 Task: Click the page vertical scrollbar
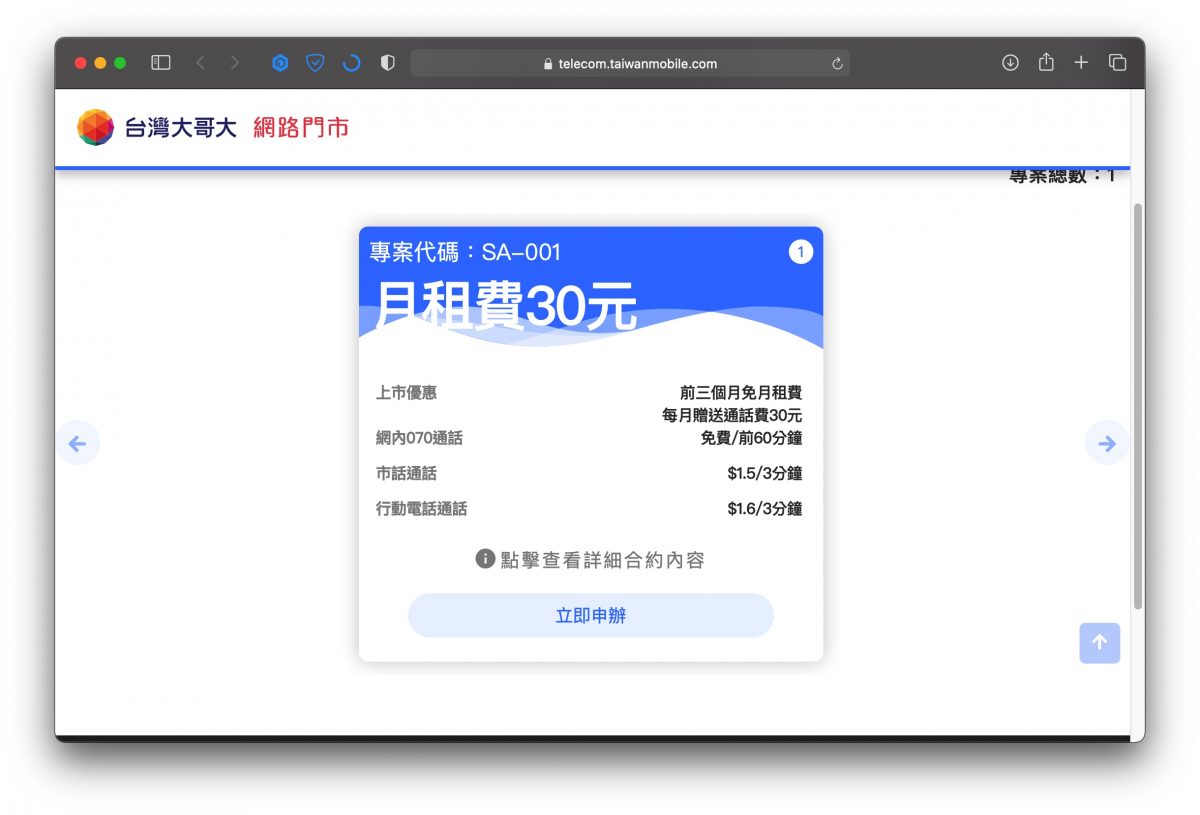(x=1137, y=405)
